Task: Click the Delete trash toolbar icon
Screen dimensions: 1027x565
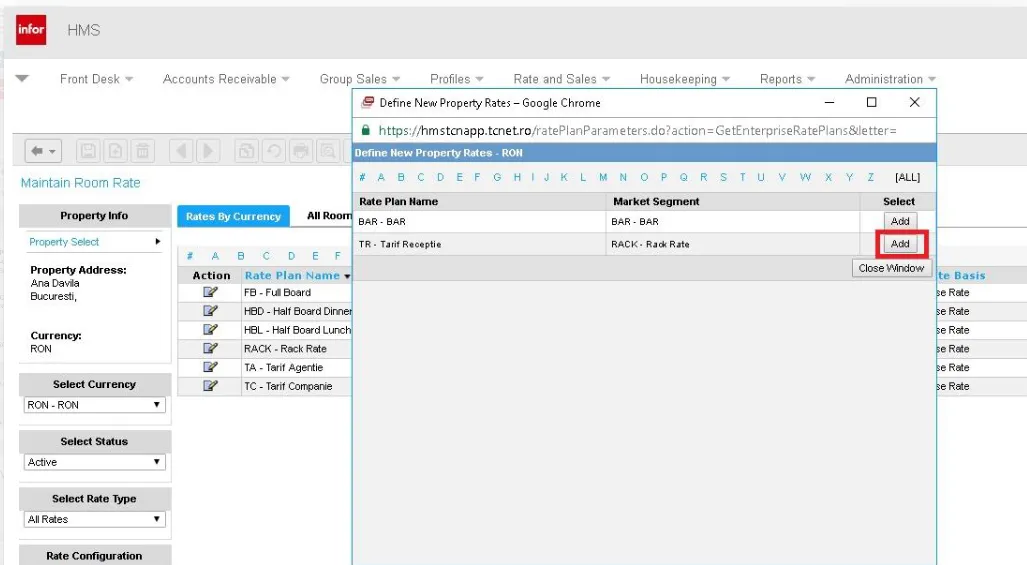Action: click(x=142, y=151)
